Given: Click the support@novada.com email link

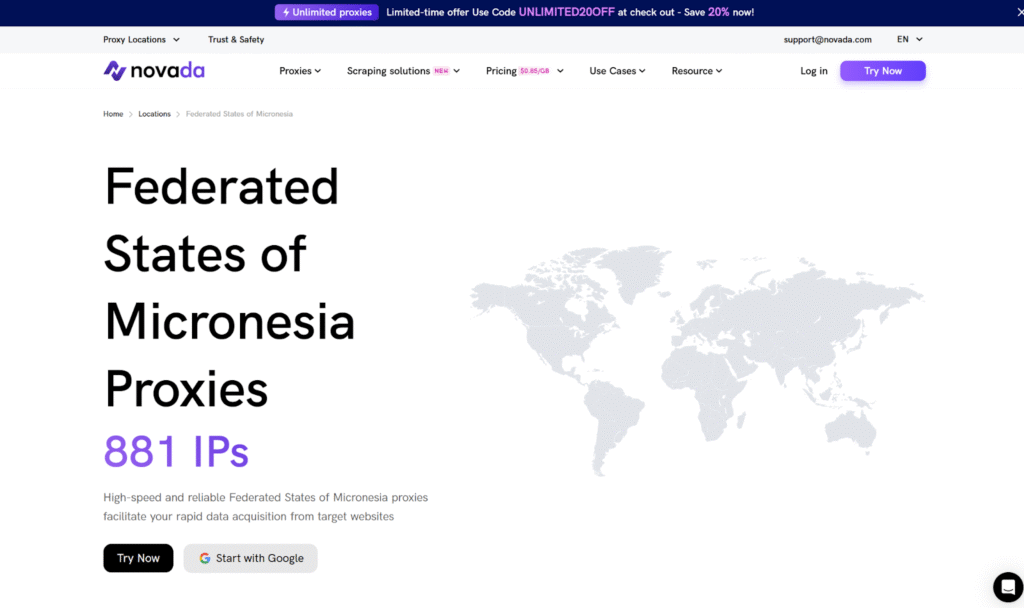Looking at the screenshot, I should [x=827, y=40].
